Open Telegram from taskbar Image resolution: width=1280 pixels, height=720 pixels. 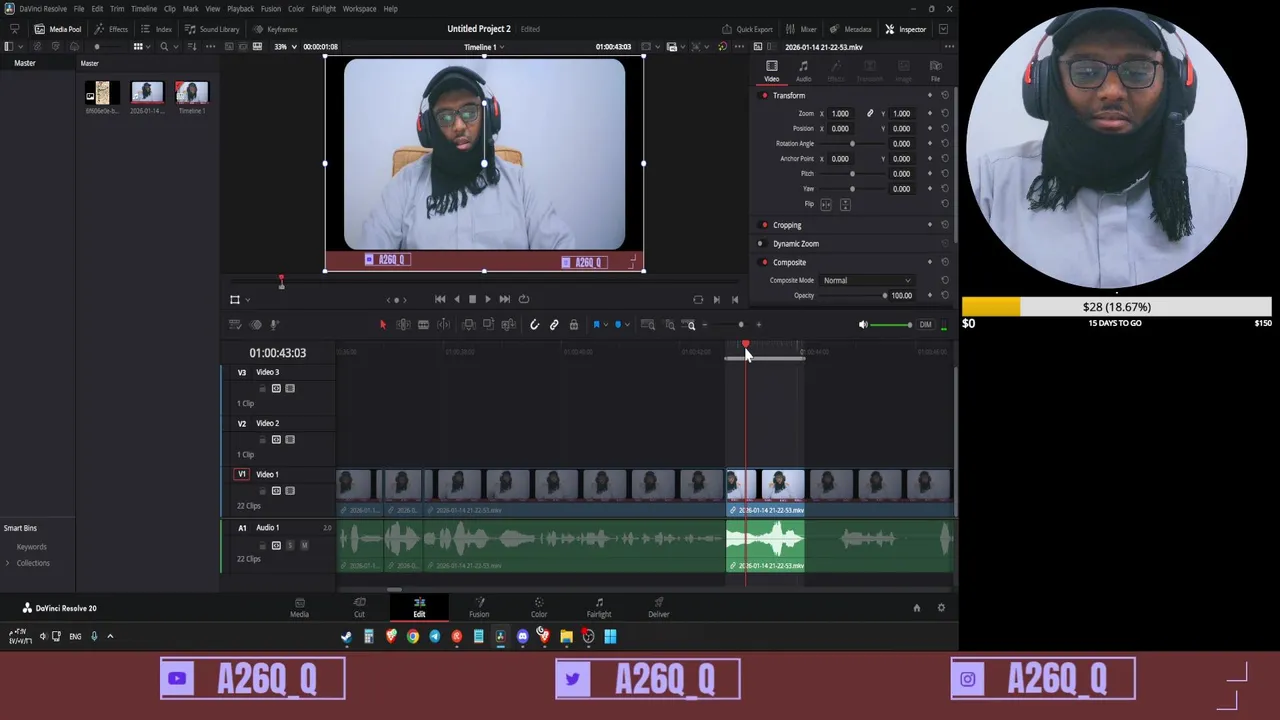point(435,636)
